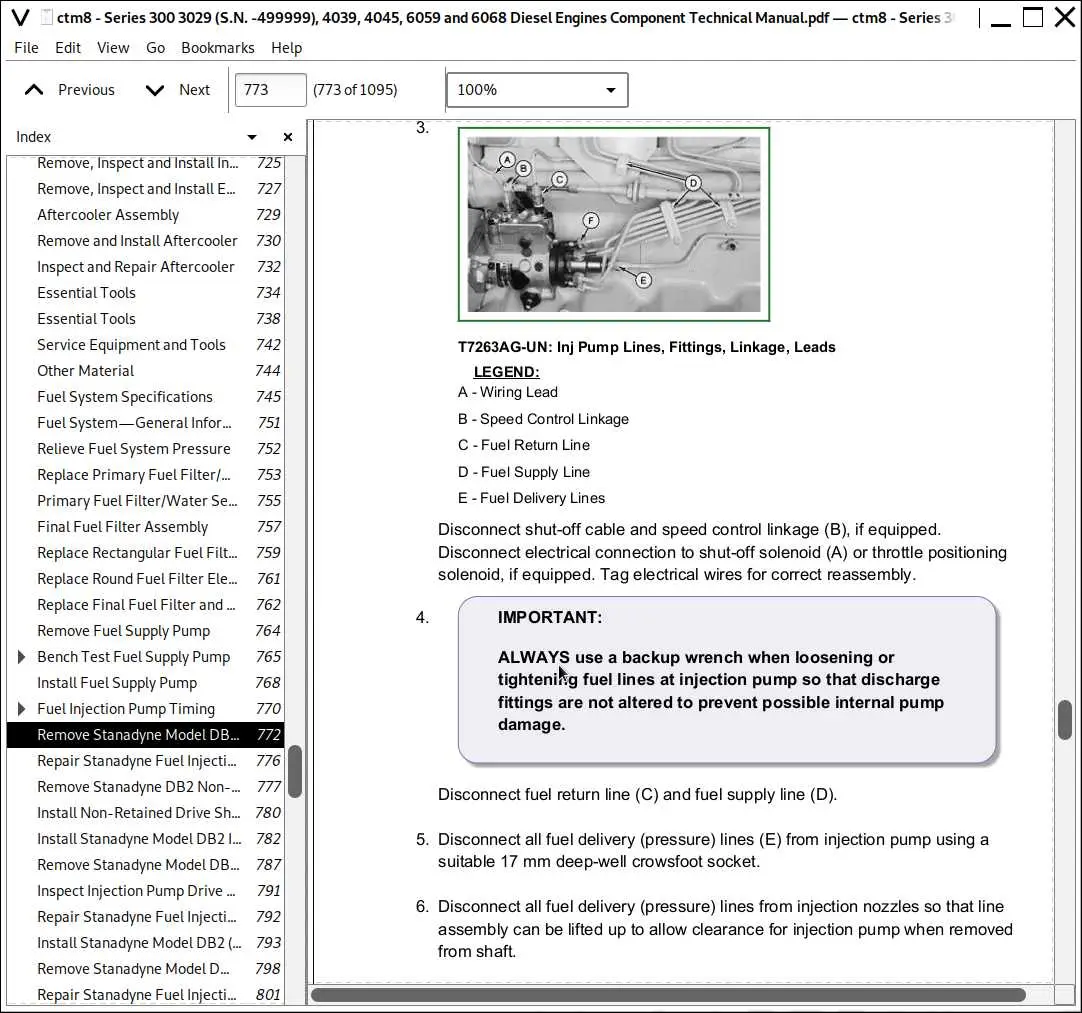Open the Edit menu
This screenshot has height=1013, width=1082.
point(68,48)
